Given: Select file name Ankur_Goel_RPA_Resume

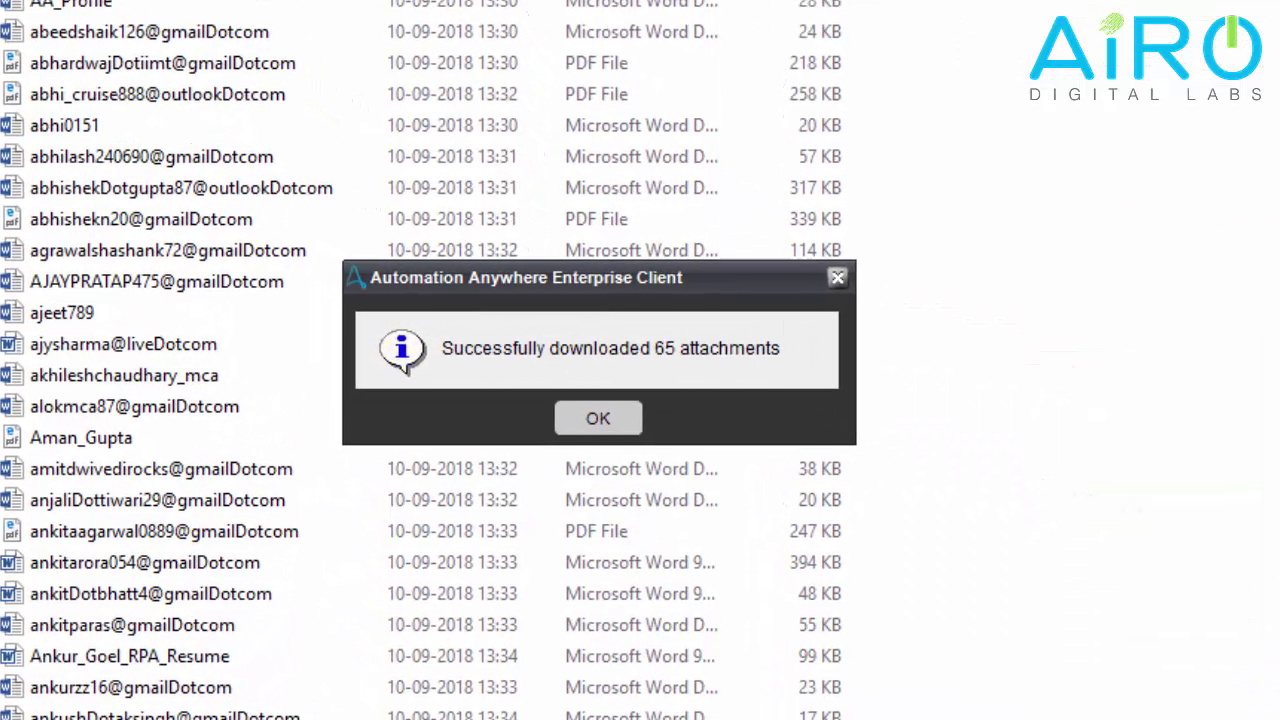Looking at the screenshot, I should [130, 657].
